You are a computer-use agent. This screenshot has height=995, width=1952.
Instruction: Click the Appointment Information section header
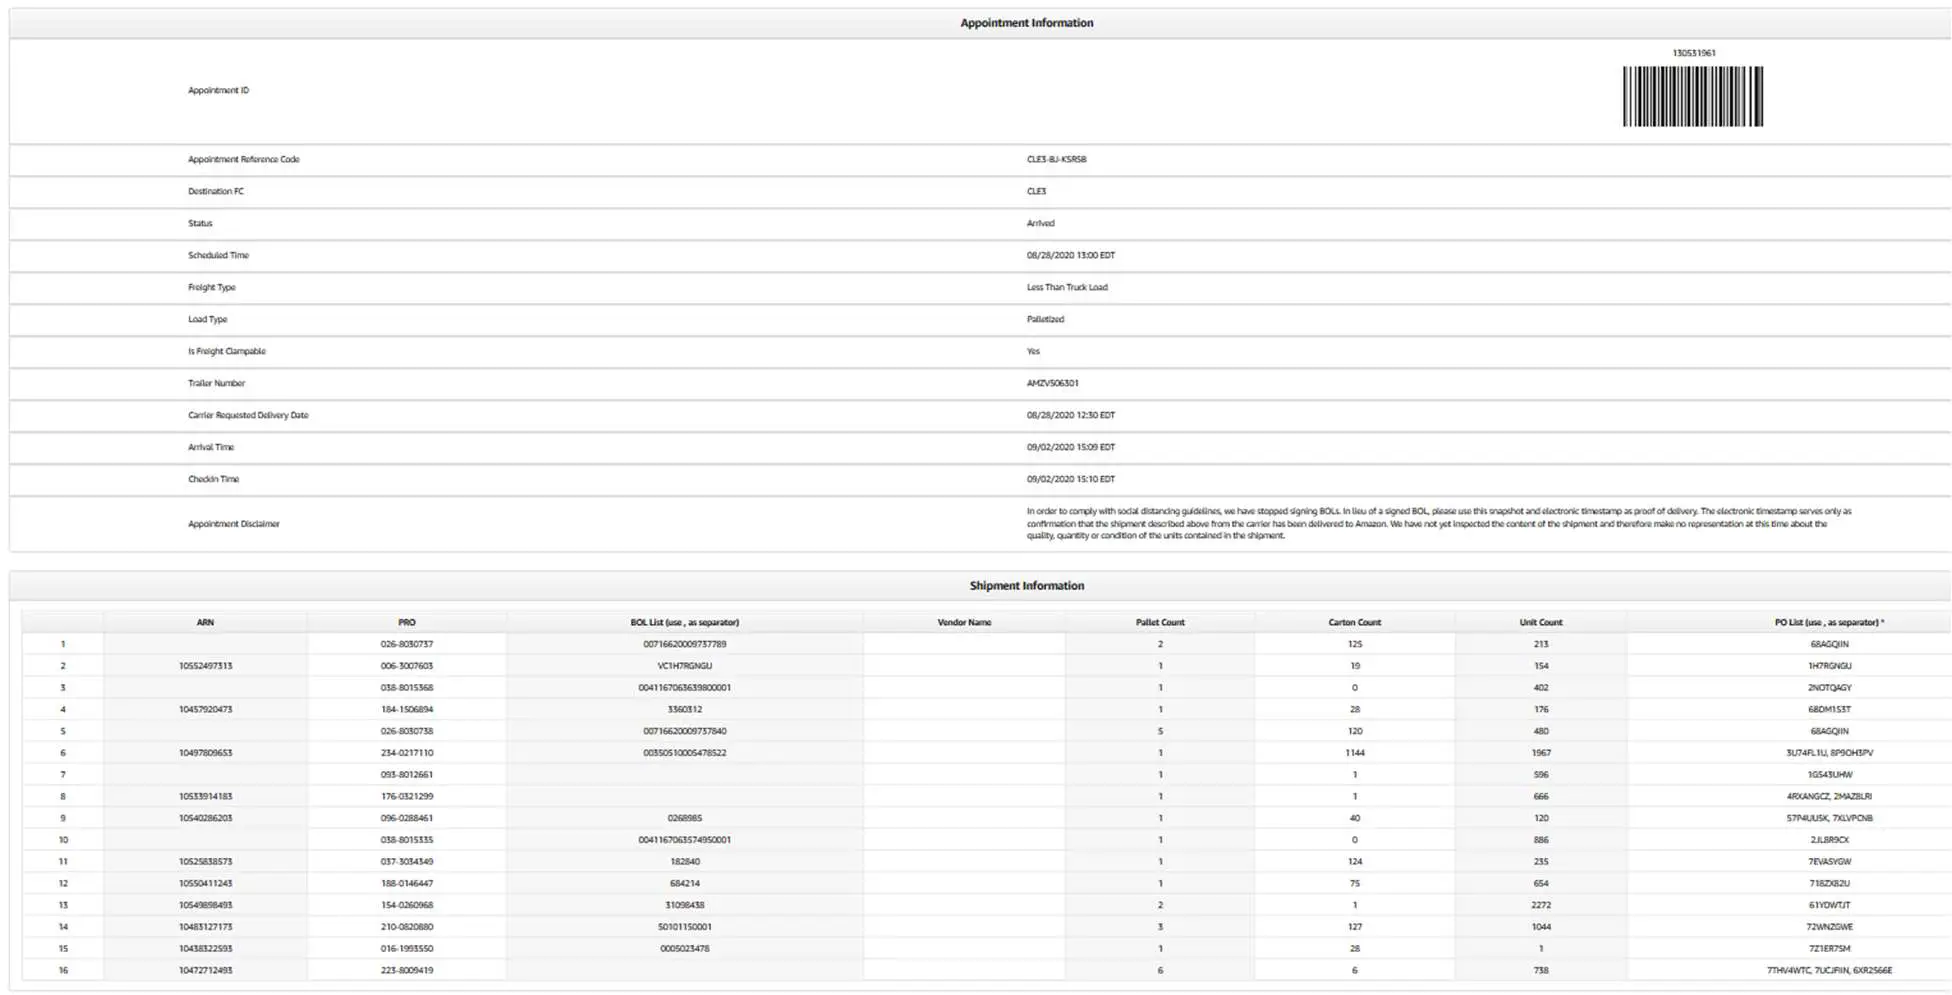[x=1025, y=22]
